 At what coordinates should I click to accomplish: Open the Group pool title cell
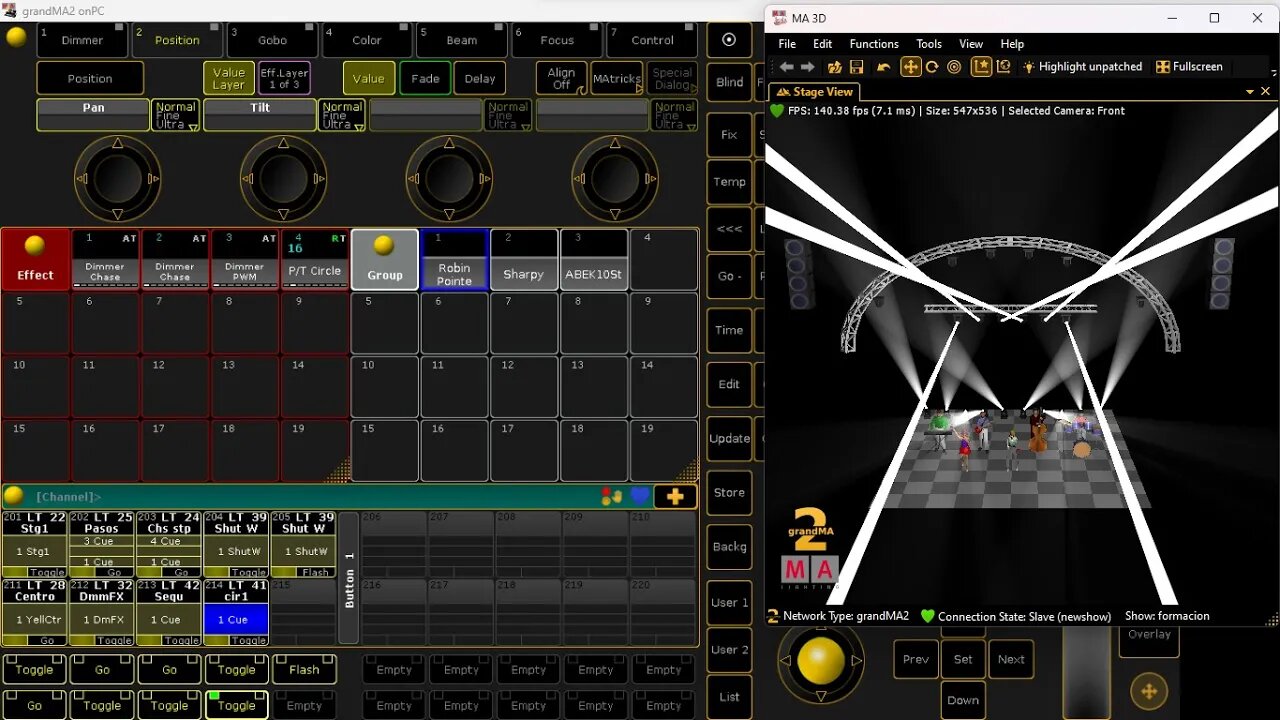coord(385,259)
